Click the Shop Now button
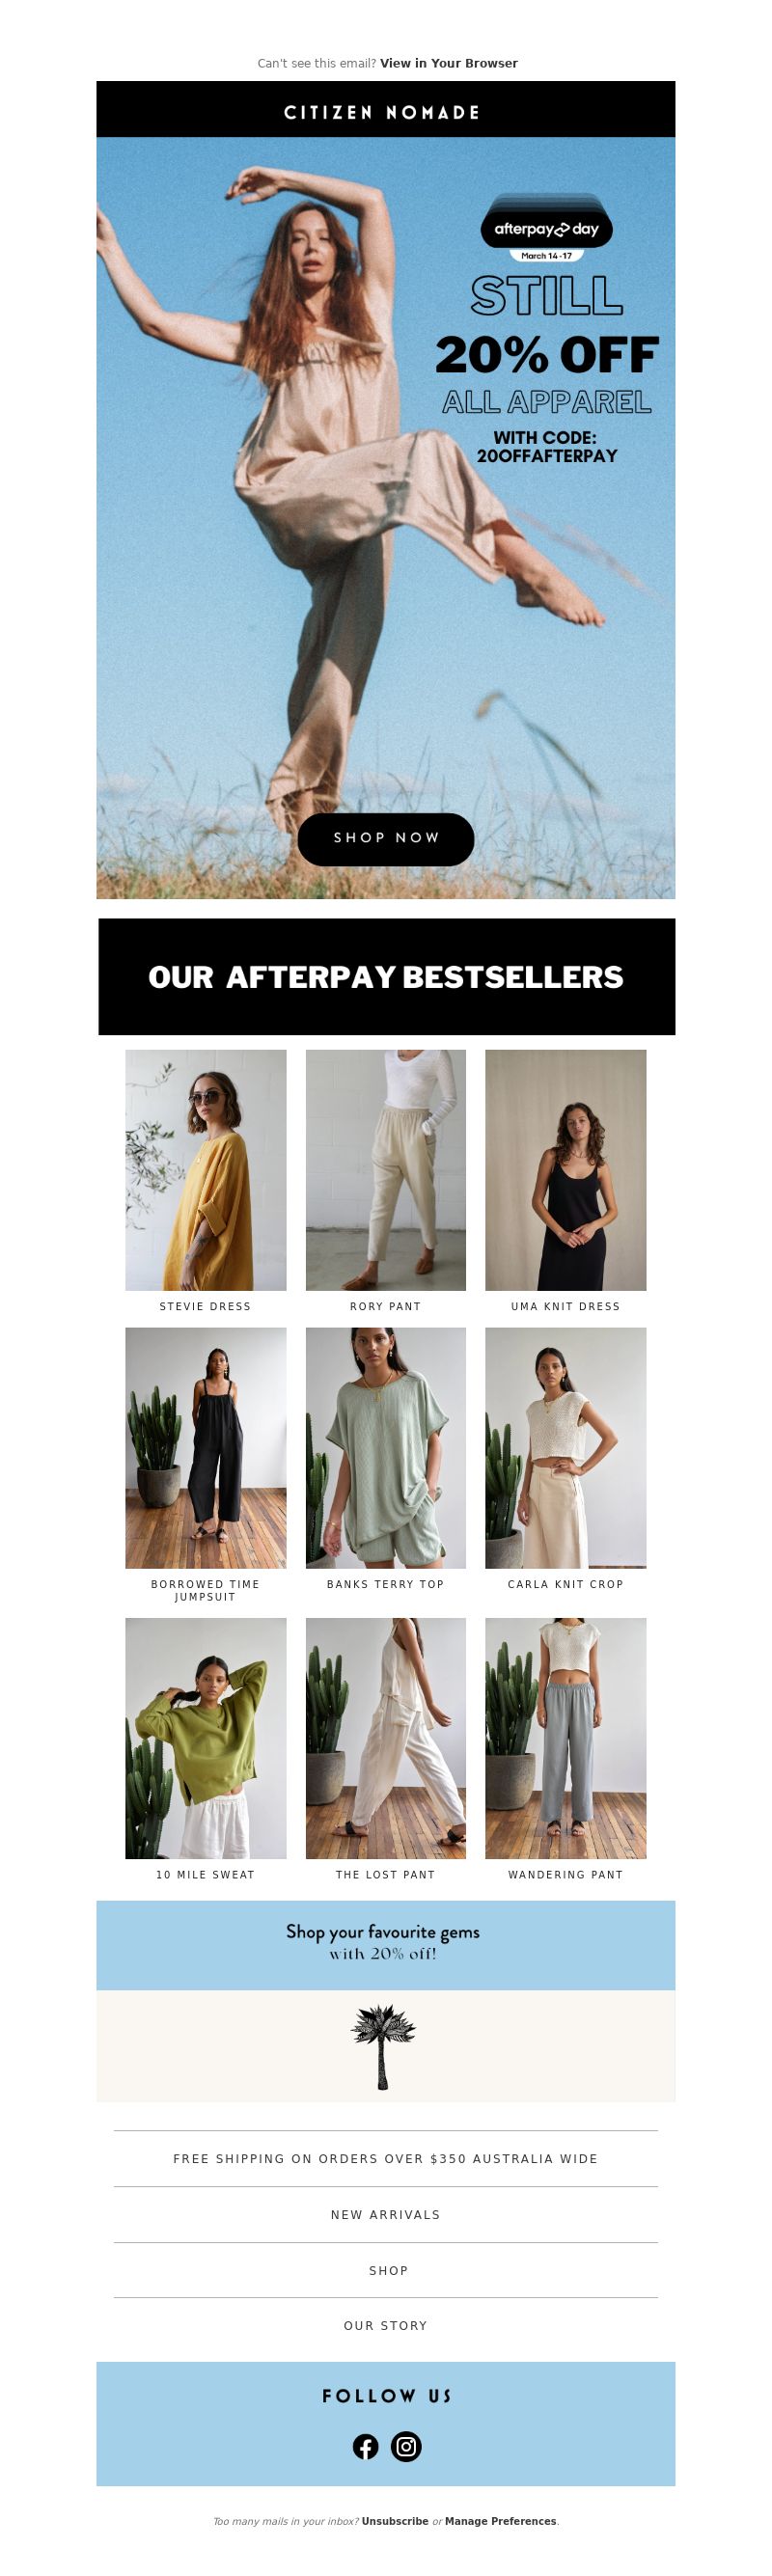The height and width of the screenshot is (2576, 772). [386, 839]
